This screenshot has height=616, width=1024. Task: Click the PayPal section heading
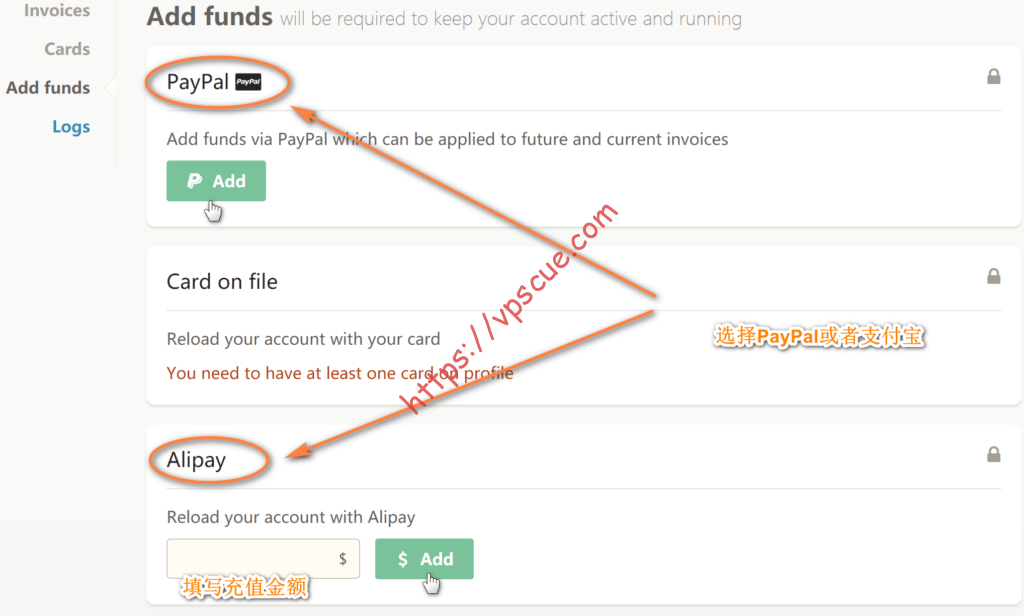click(197, 82)
